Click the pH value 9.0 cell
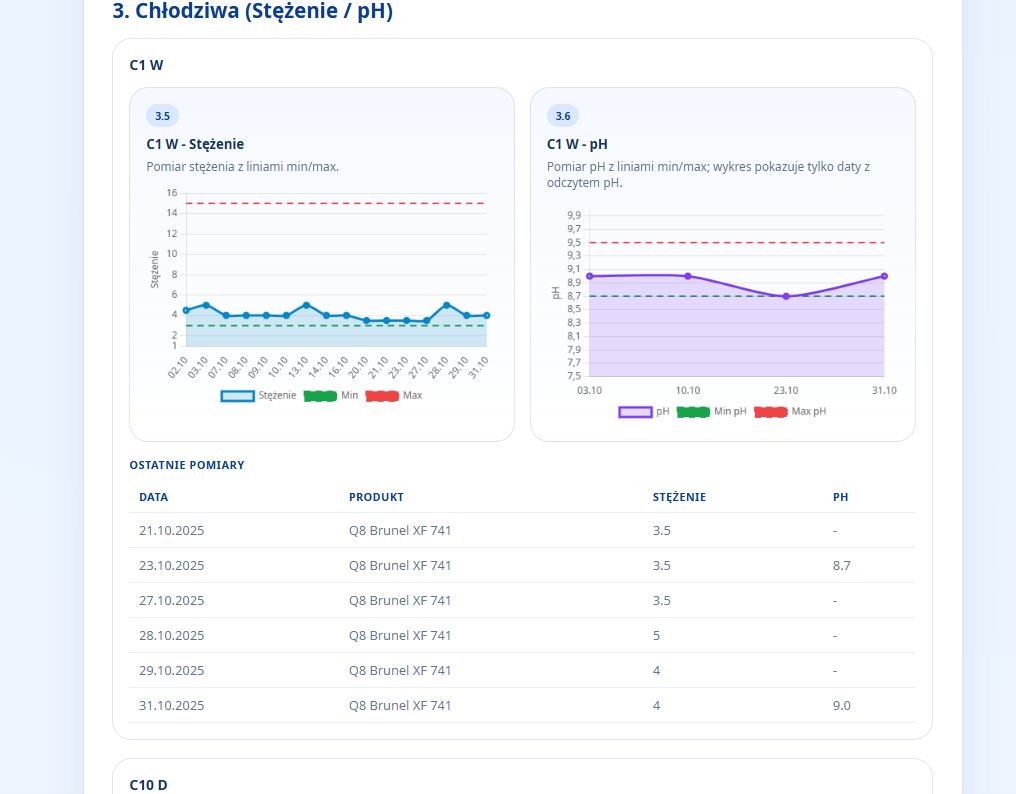This screenshot has height=794, width=1016. coord(842,706)
